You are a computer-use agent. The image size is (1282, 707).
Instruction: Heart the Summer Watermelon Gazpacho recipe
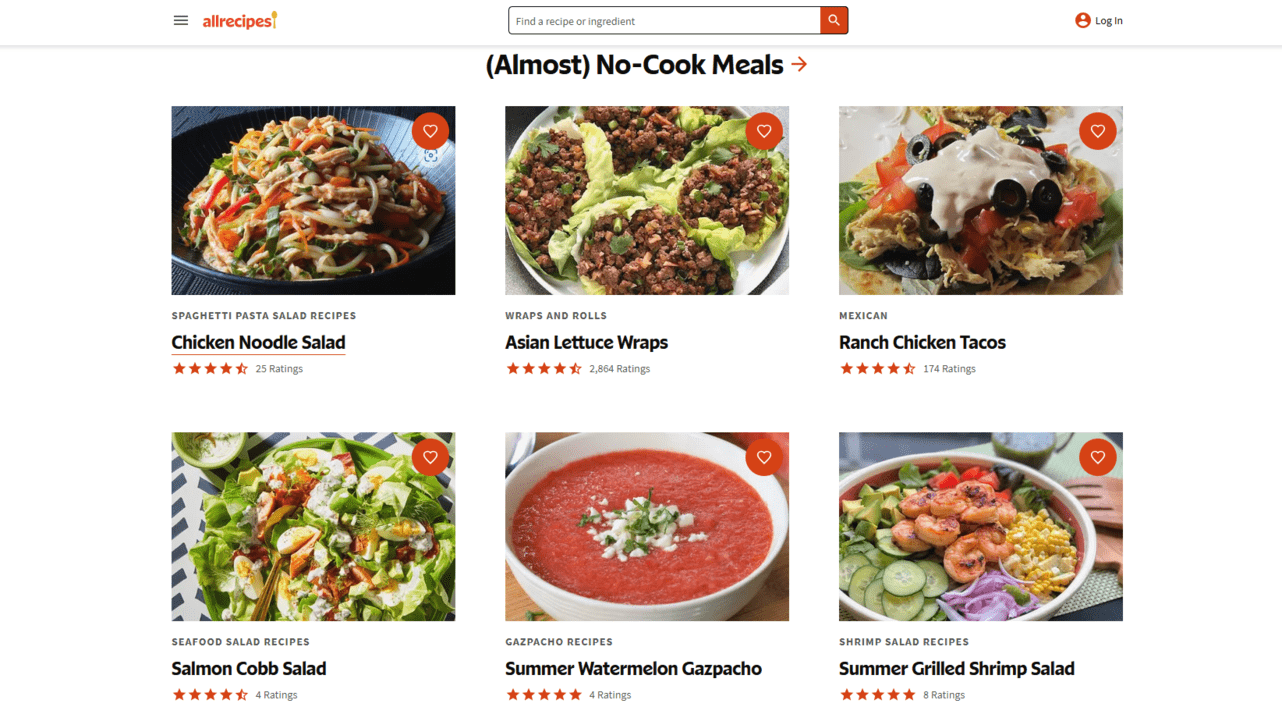(764, 457)
